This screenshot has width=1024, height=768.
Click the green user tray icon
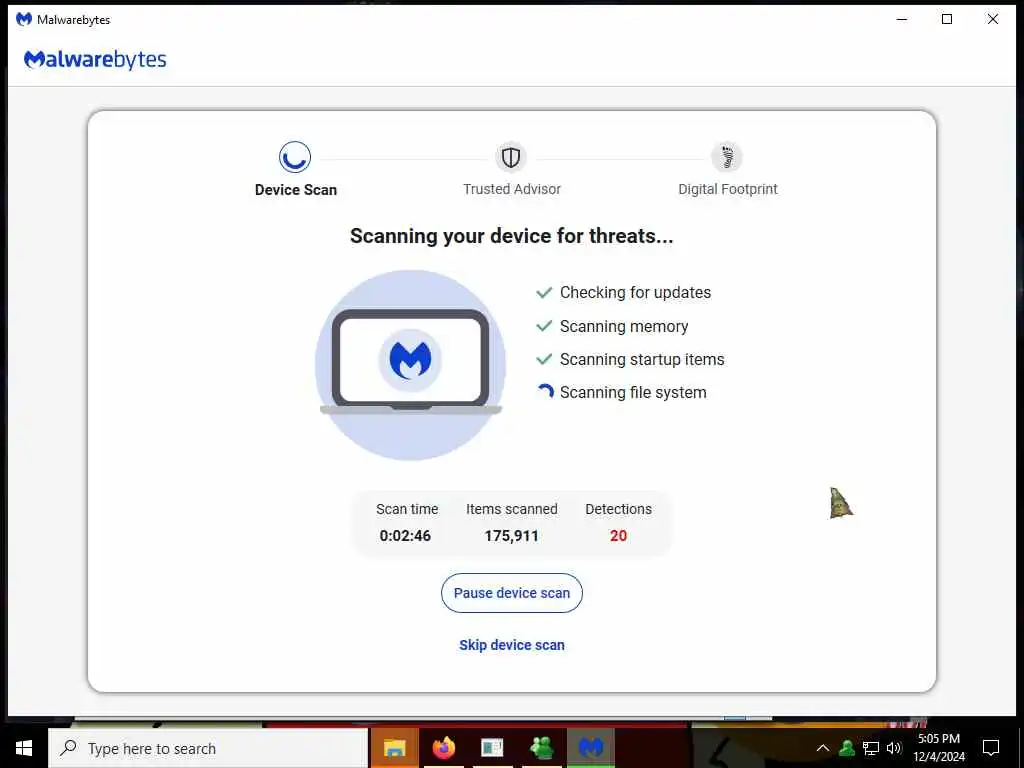[x=847, y=748]
